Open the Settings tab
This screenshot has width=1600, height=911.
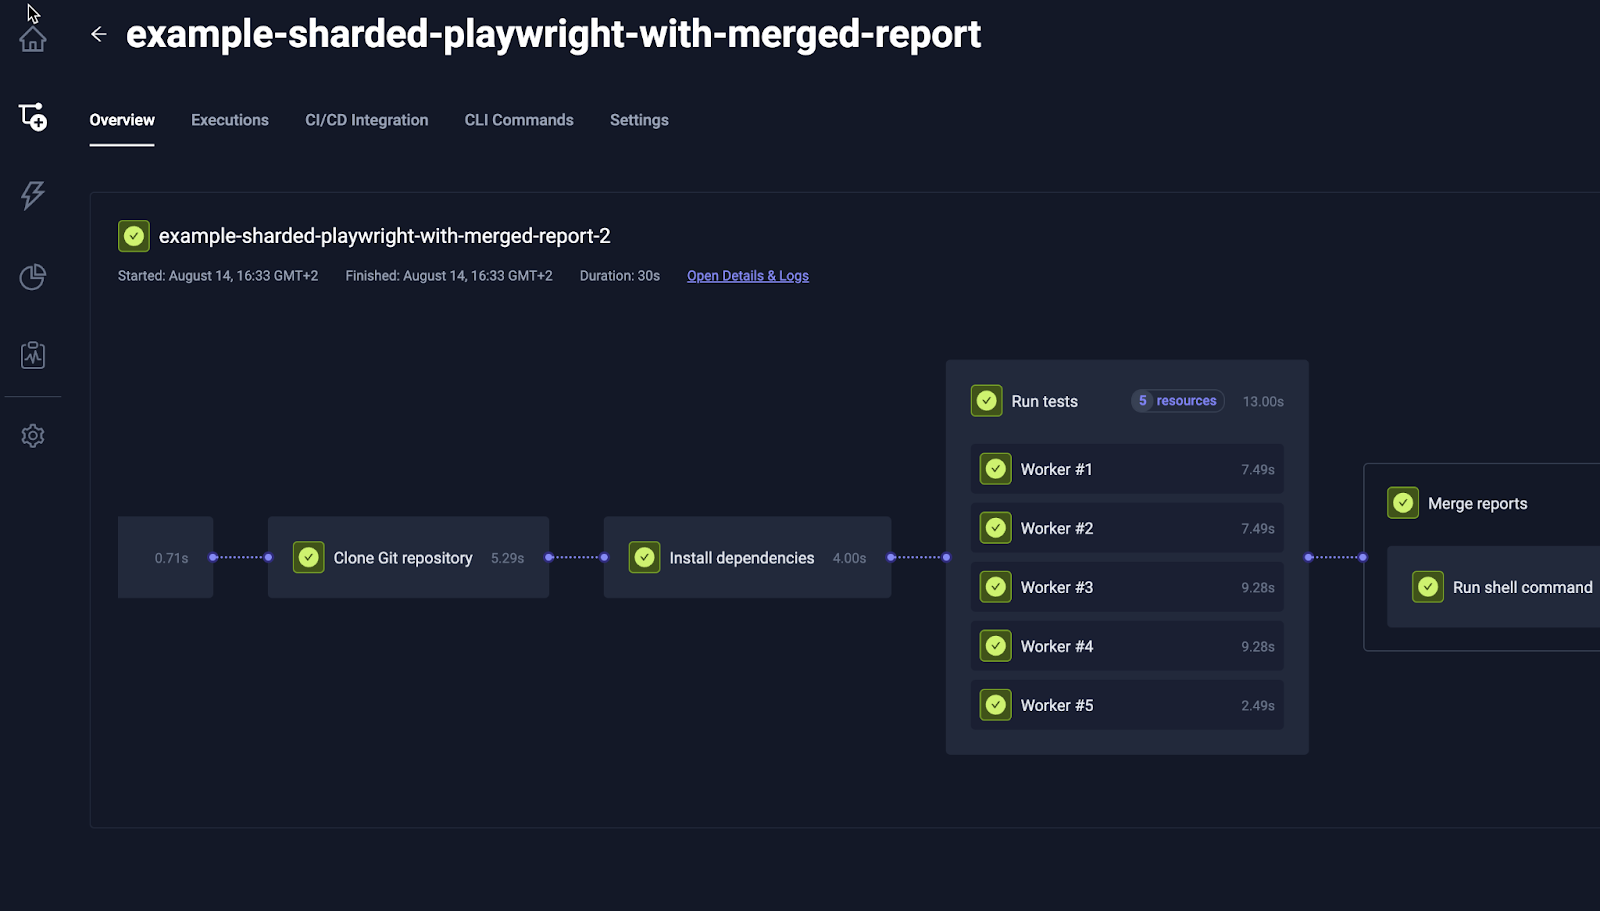click(x=639, y=120)
